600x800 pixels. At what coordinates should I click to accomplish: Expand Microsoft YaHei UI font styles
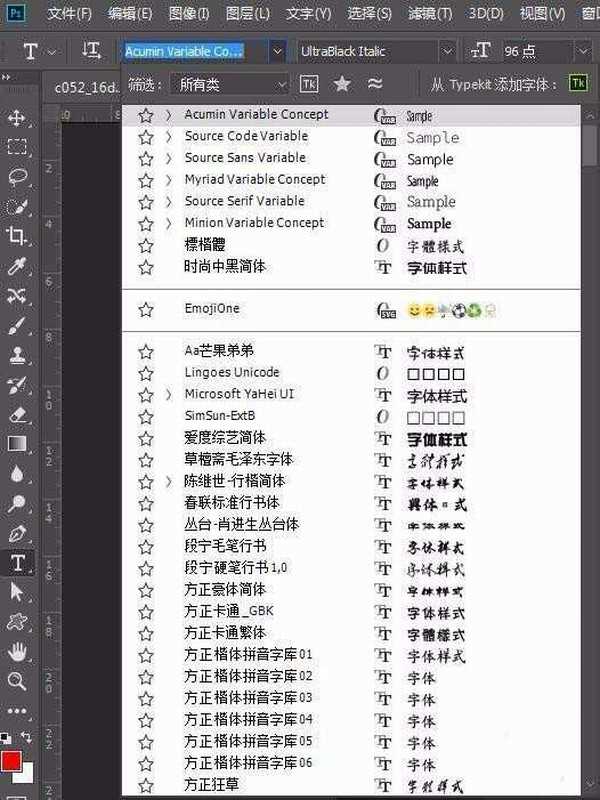tap(168, 395)
